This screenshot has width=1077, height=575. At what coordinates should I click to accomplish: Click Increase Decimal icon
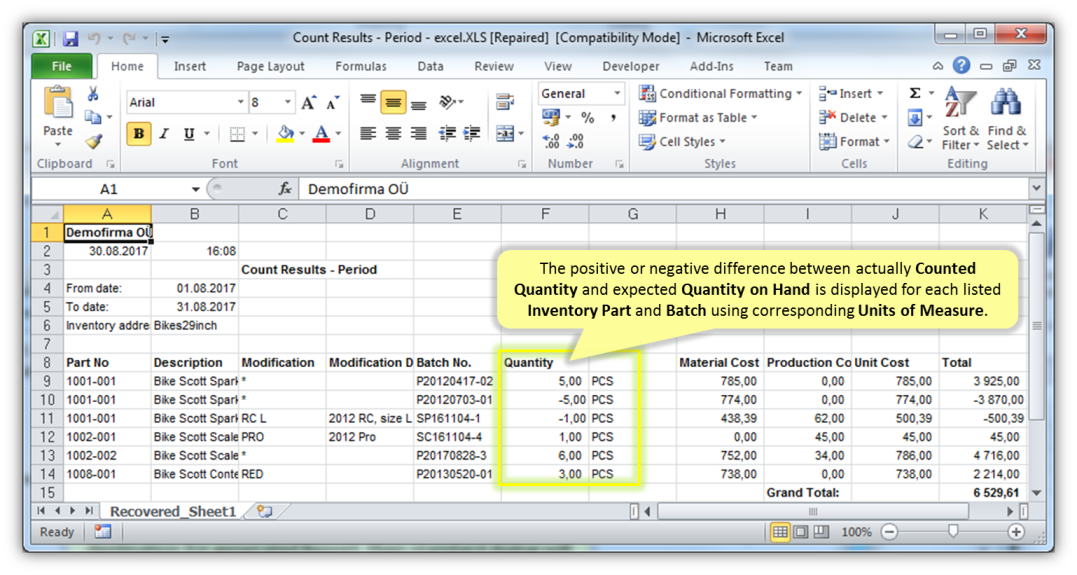pos(551,141)
